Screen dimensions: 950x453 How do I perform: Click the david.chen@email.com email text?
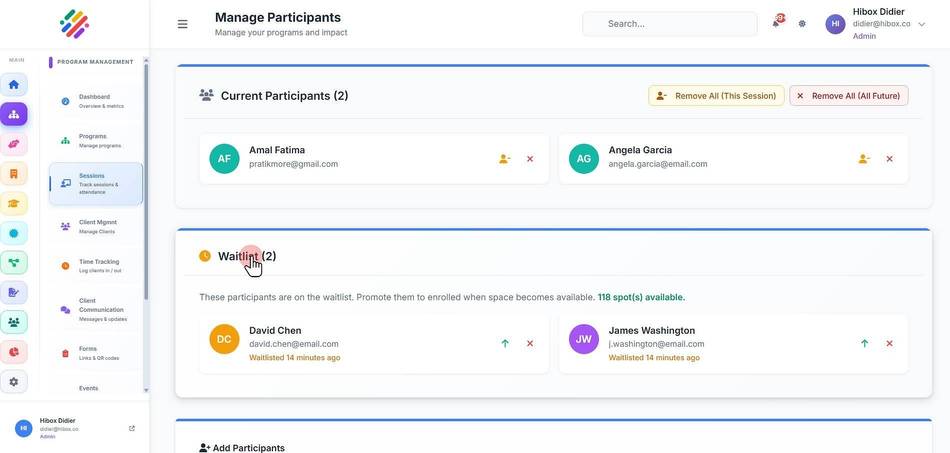pyautogui.click(x=293, y=344)
